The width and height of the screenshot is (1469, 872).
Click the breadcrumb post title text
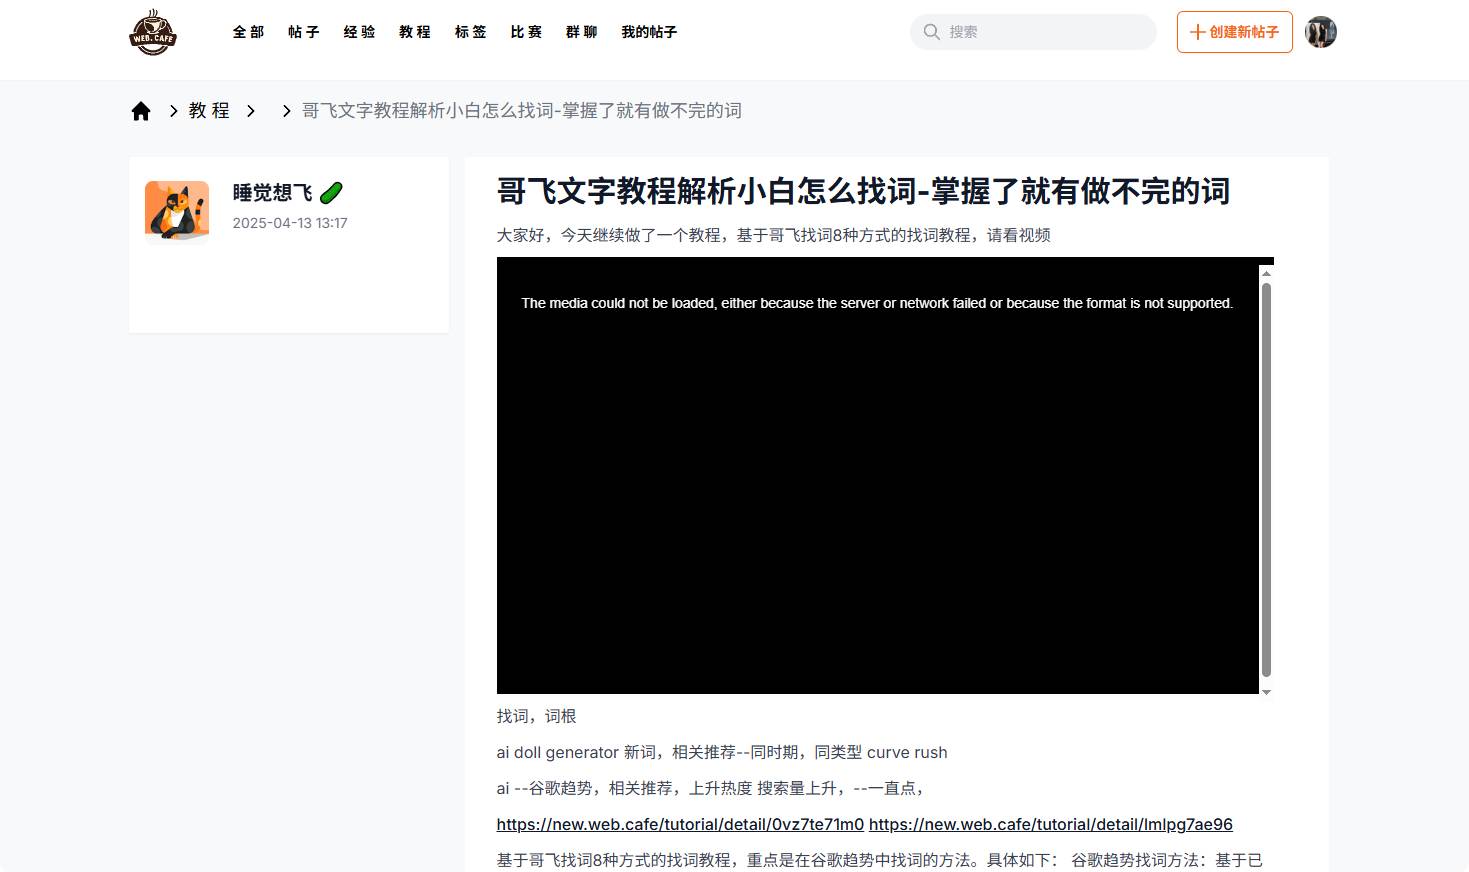(522, 111)
